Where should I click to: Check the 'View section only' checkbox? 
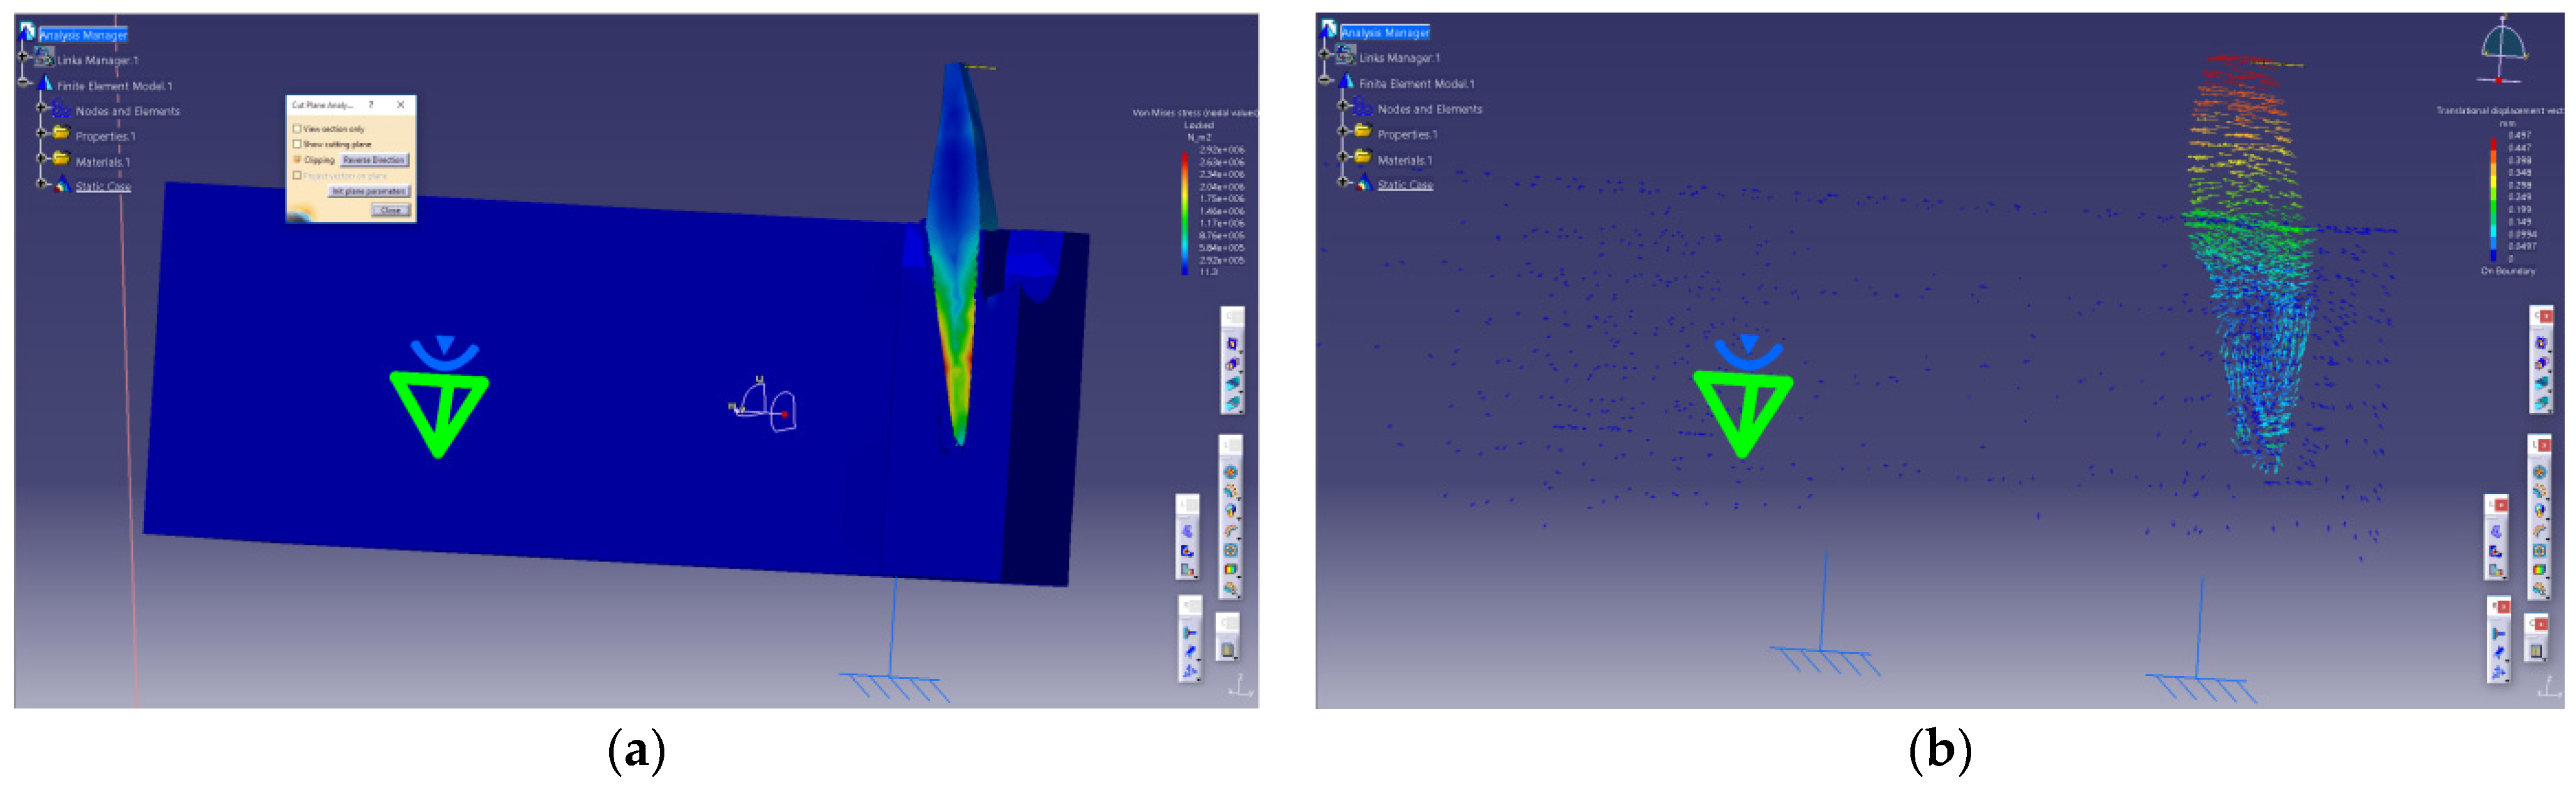click(x=297, y=129)
